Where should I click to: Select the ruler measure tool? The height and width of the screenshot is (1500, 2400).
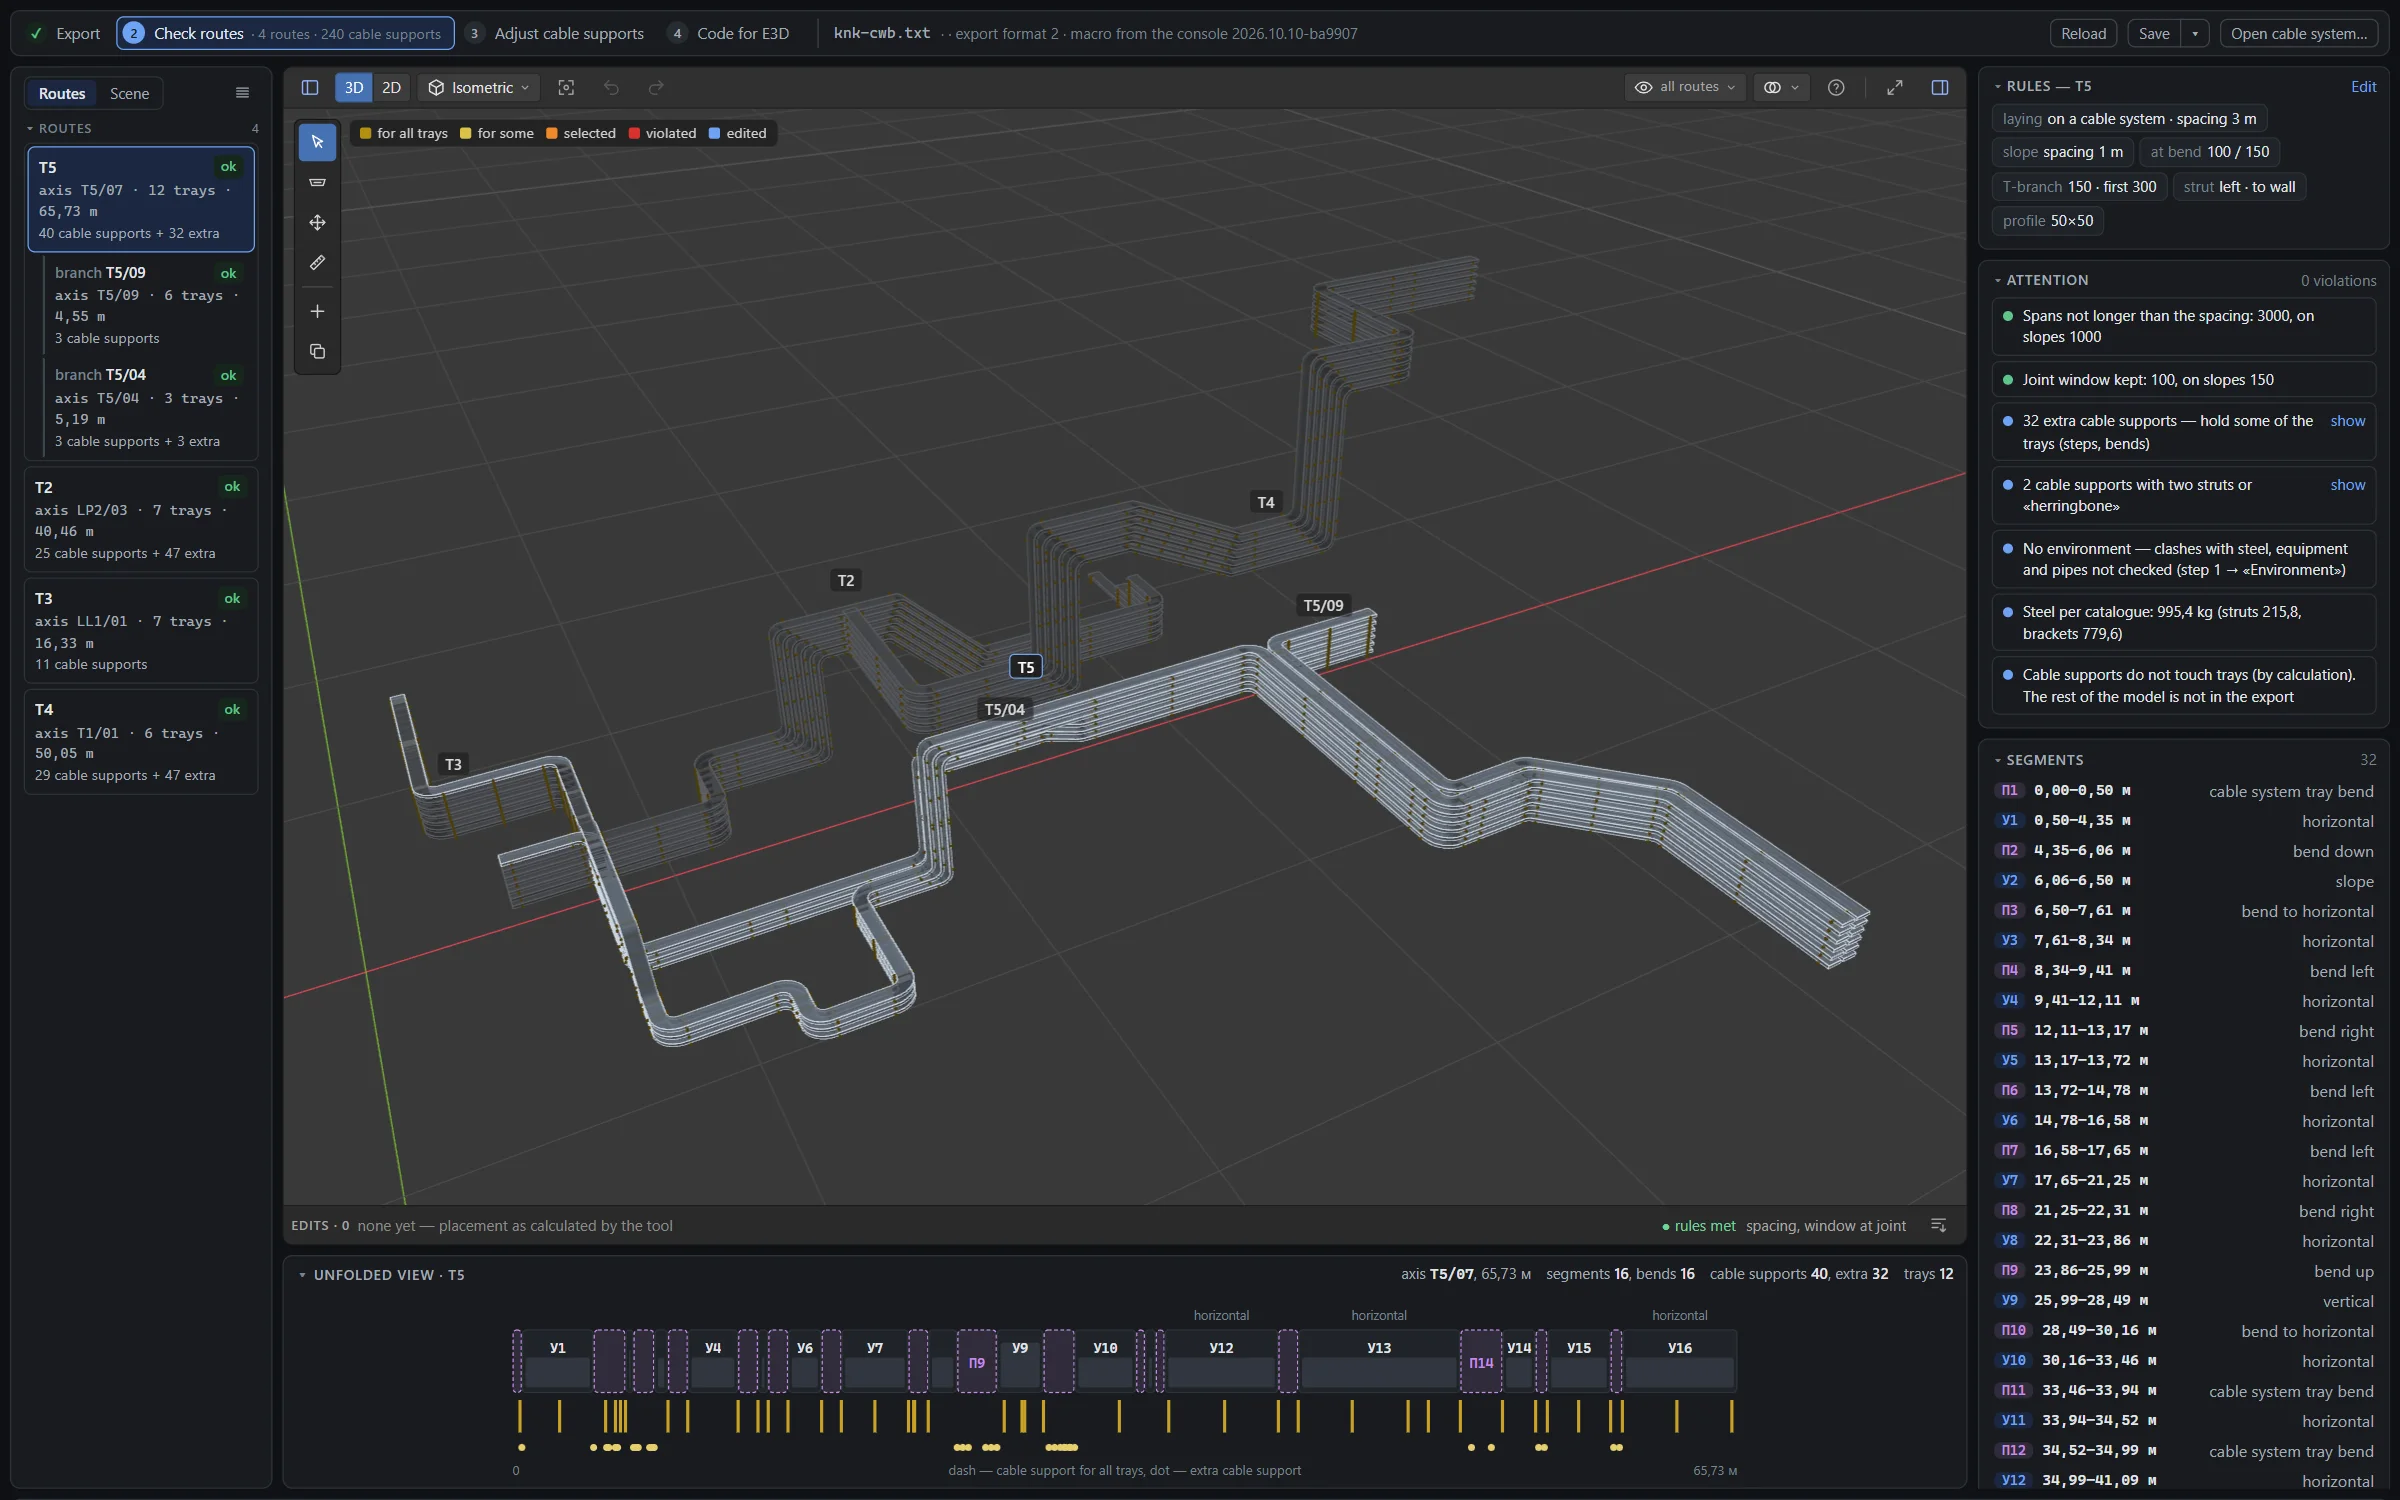click(317, 262)
